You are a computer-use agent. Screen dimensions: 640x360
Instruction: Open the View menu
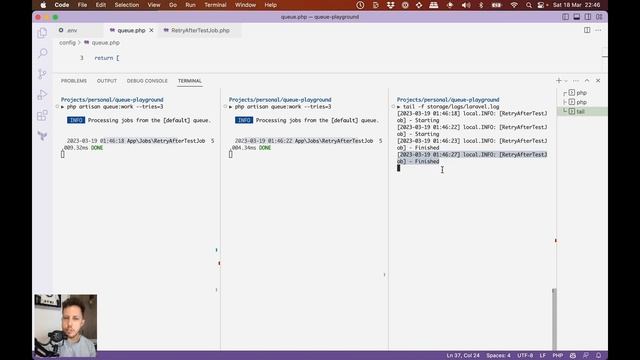coord(153,5)
